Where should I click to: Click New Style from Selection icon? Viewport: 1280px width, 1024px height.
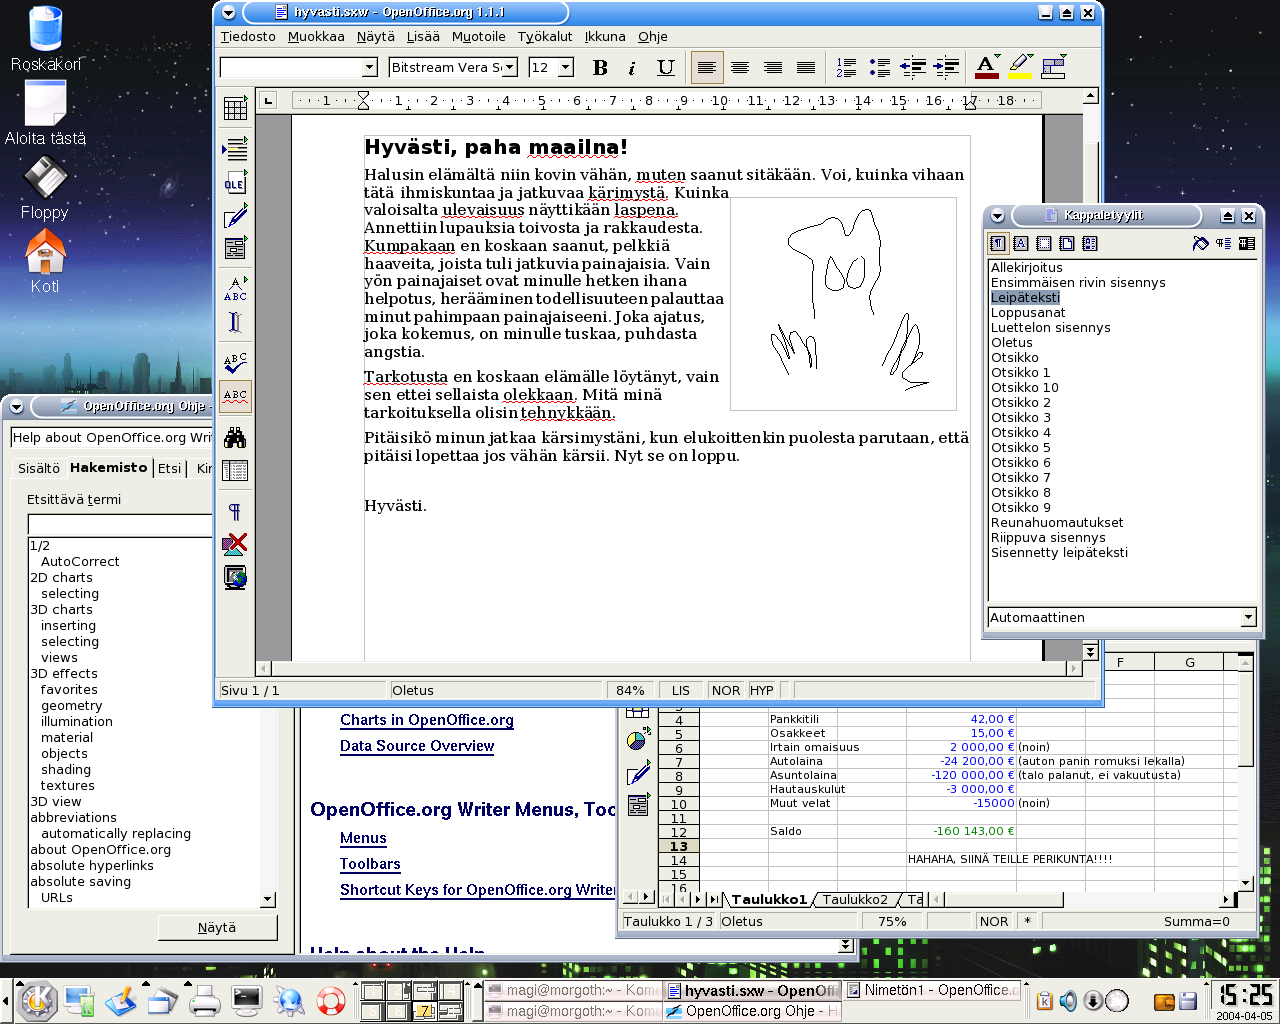[1224, 243]
